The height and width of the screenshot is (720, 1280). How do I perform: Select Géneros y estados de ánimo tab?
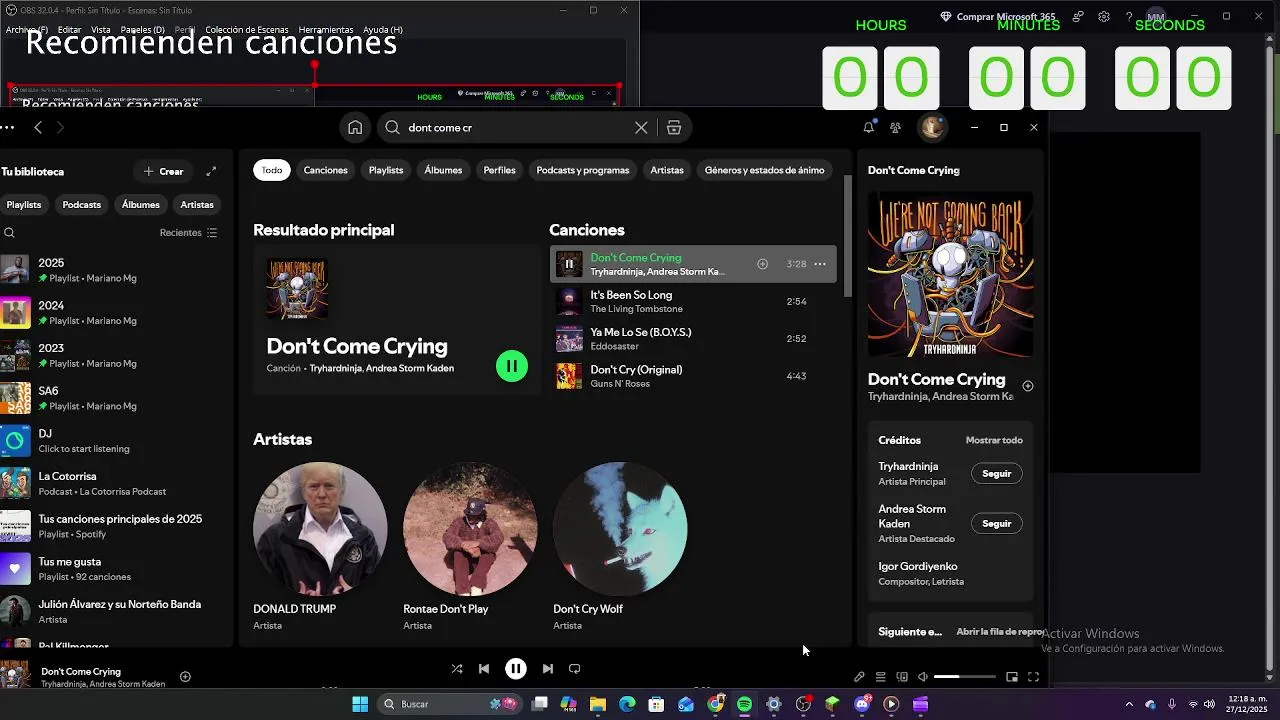765,170
